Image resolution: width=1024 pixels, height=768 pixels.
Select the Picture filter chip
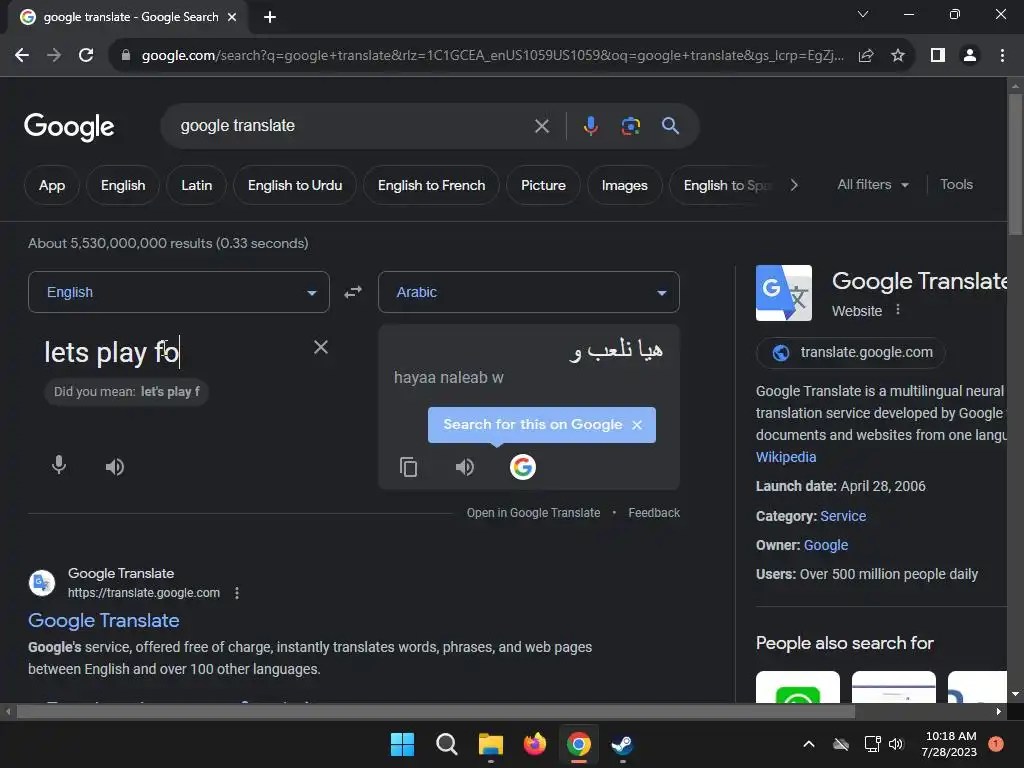(x=543, y=185)
